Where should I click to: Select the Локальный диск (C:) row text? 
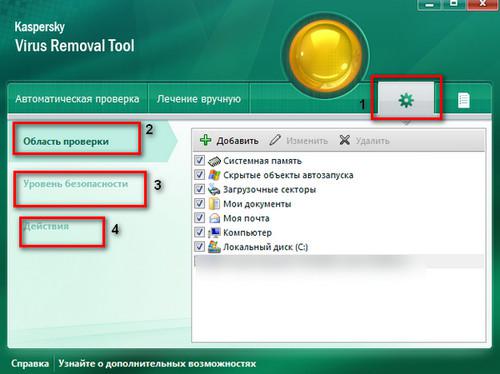click(266, 247)
